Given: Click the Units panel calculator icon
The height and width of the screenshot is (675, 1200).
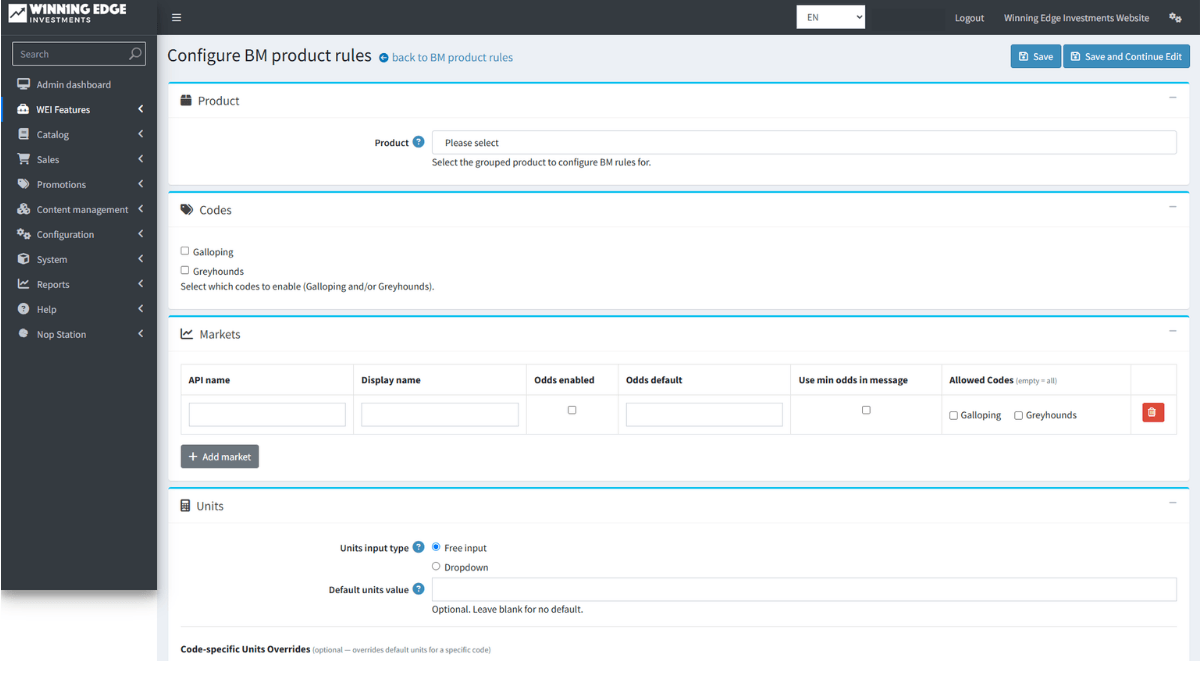Looking at the screenshot, I should [x=185, y=506].
